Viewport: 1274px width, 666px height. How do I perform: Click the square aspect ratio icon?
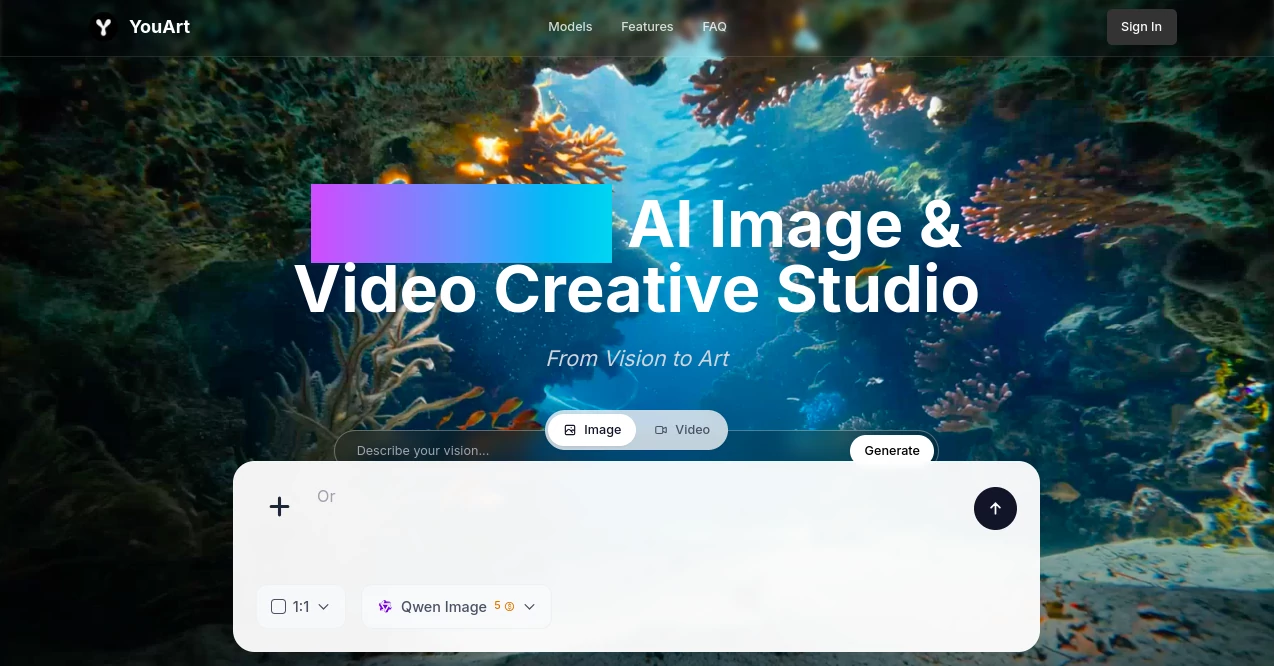click(x=278, y=606)
